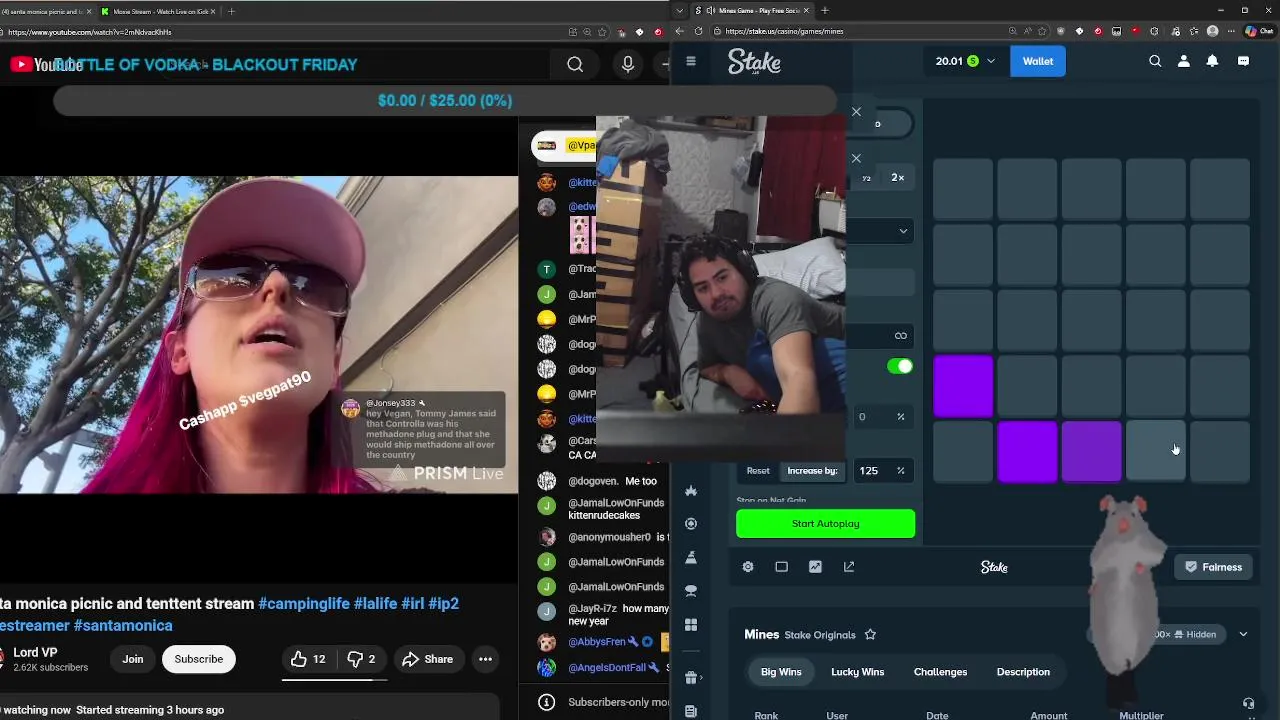Viewport: 1280px width, 720px height.
Task: Bookmark the Stake page star icon
Action: tap(1043, 31)
